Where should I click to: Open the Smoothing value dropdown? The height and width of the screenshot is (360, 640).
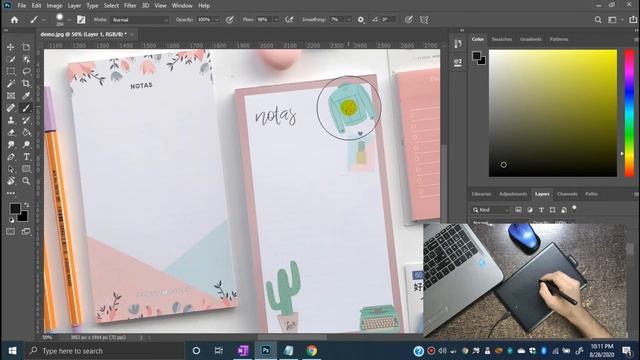[349, 20]
